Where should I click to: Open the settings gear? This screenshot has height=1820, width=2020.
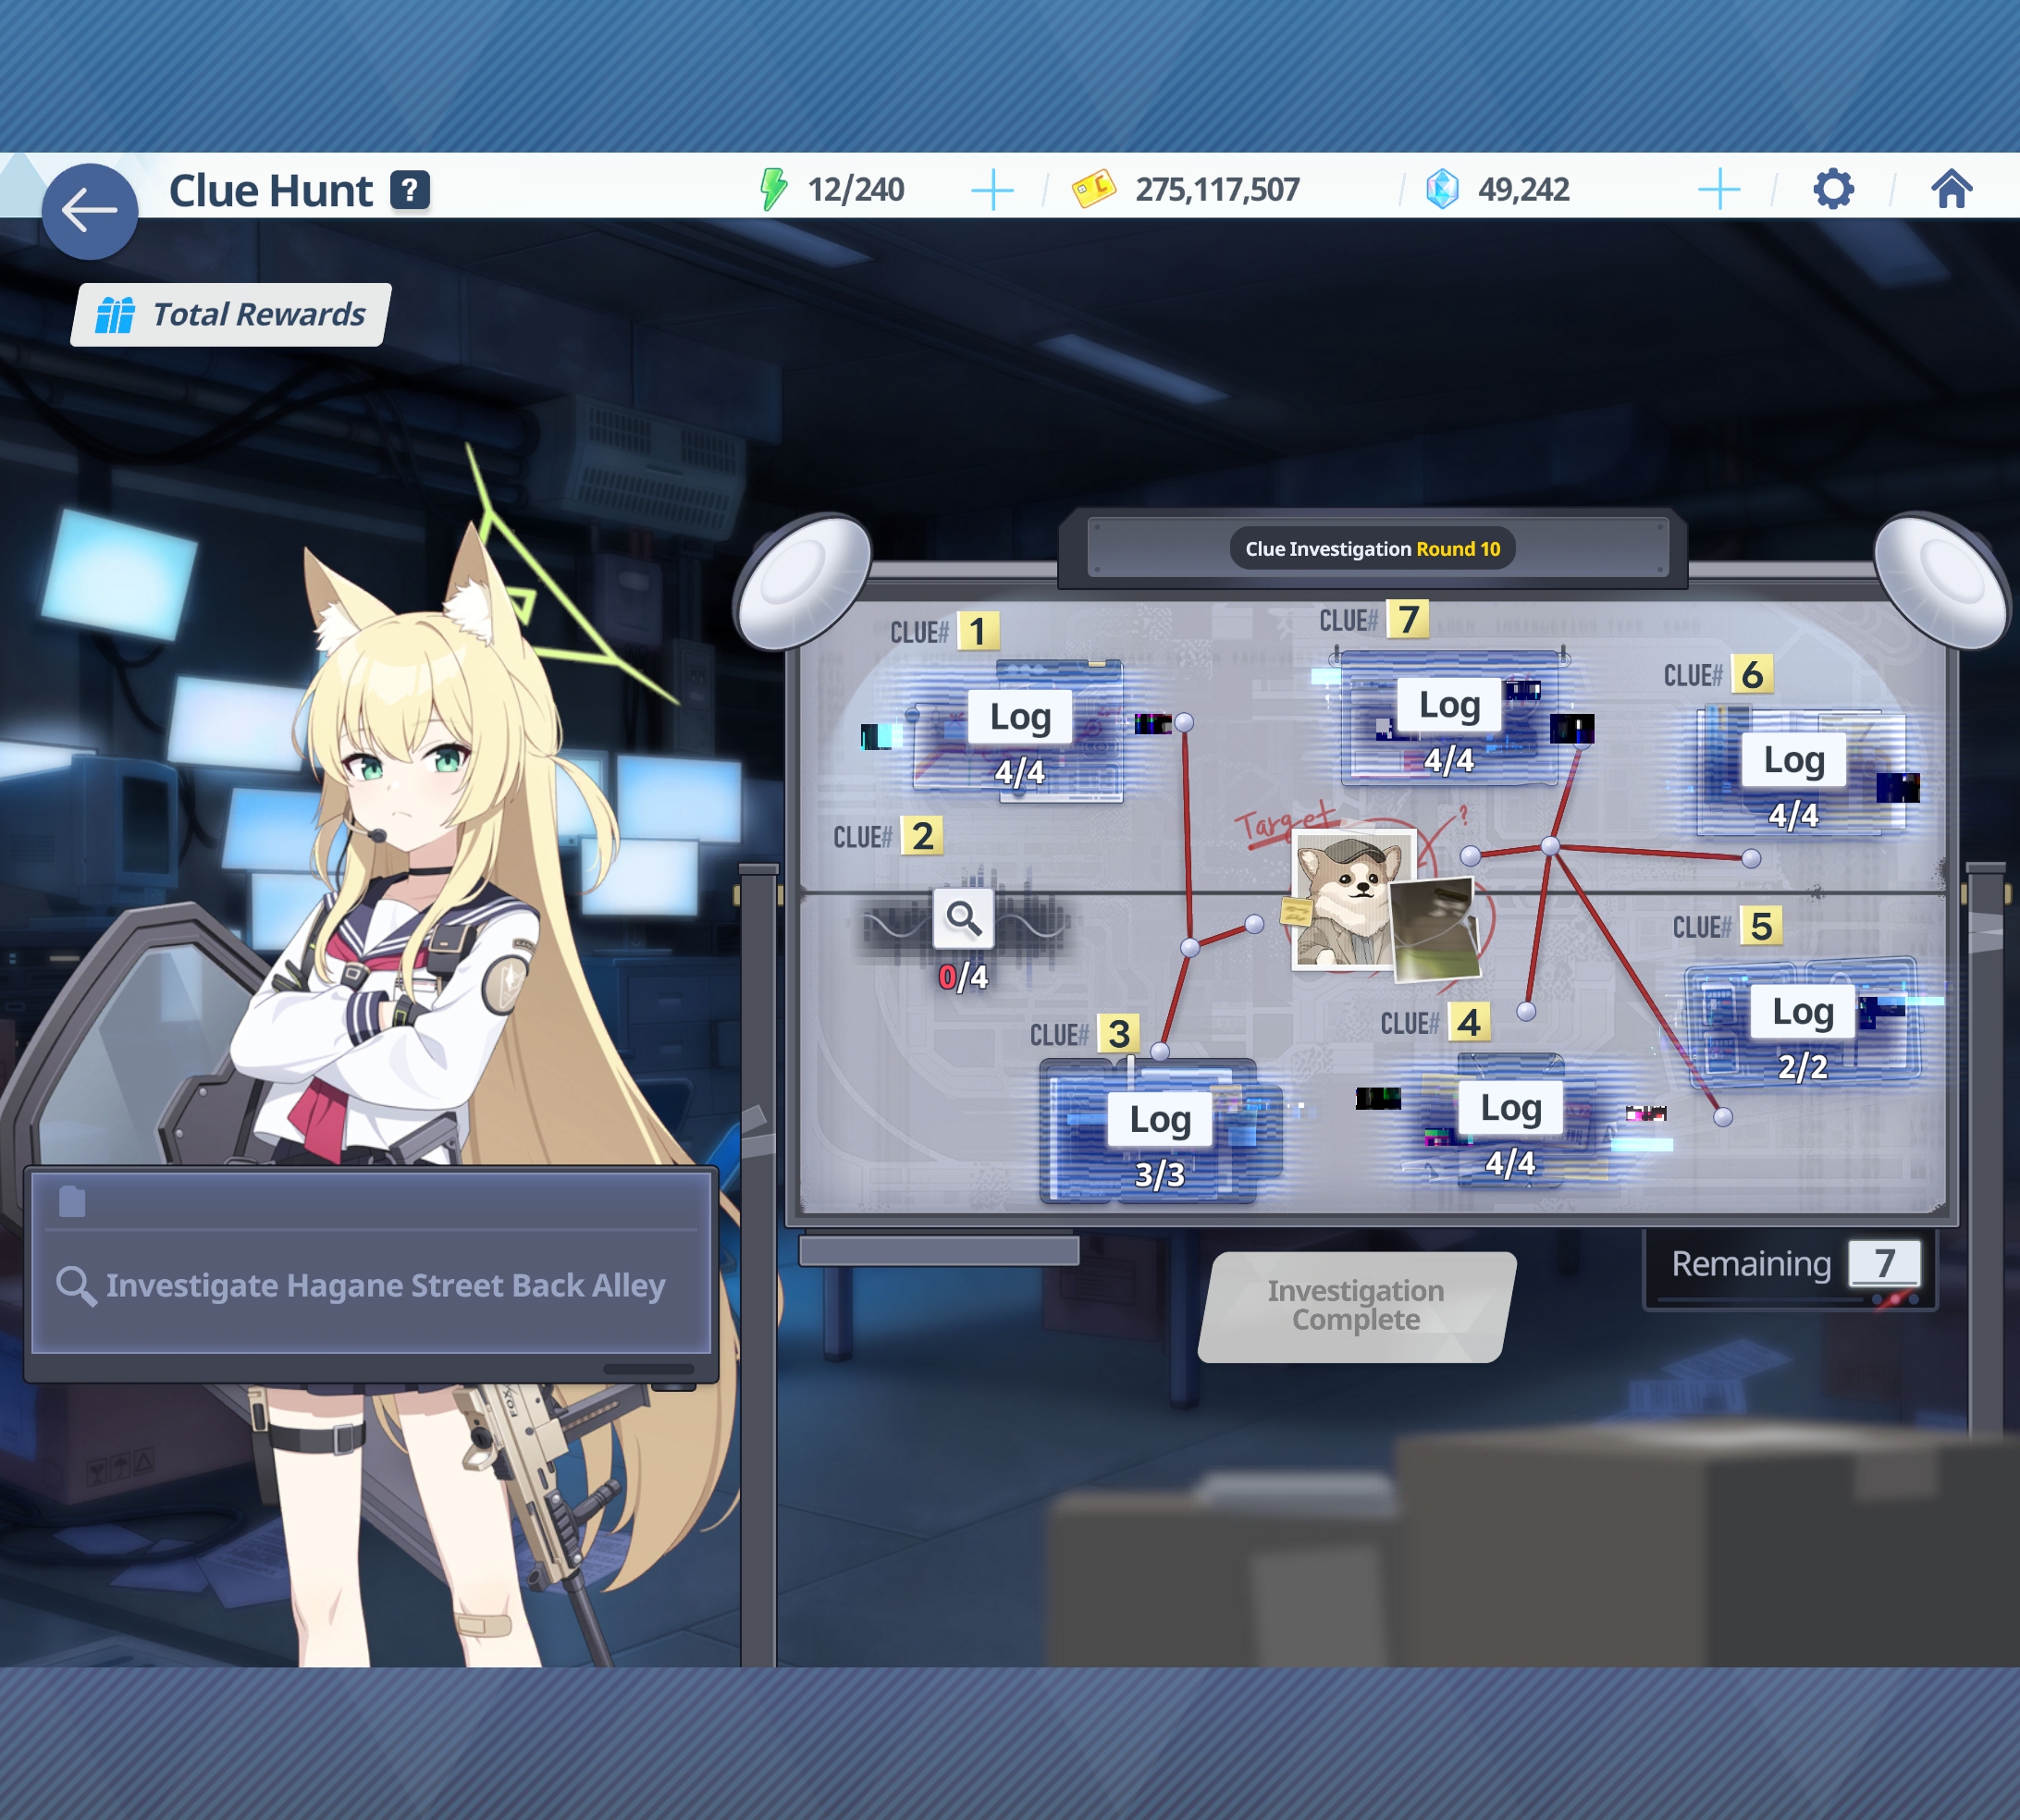click(1833, 189)
